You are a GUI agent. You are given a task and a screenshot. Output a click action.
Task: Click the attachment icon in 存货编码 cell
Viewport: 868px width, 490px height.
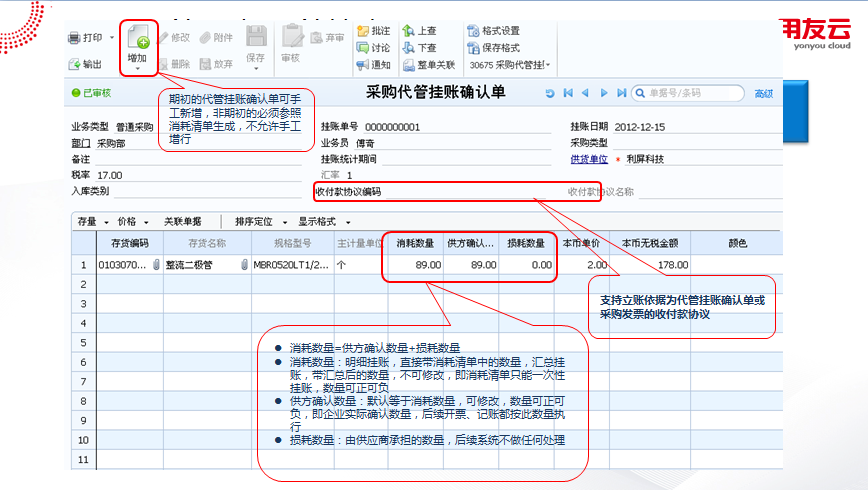point(156,265)
